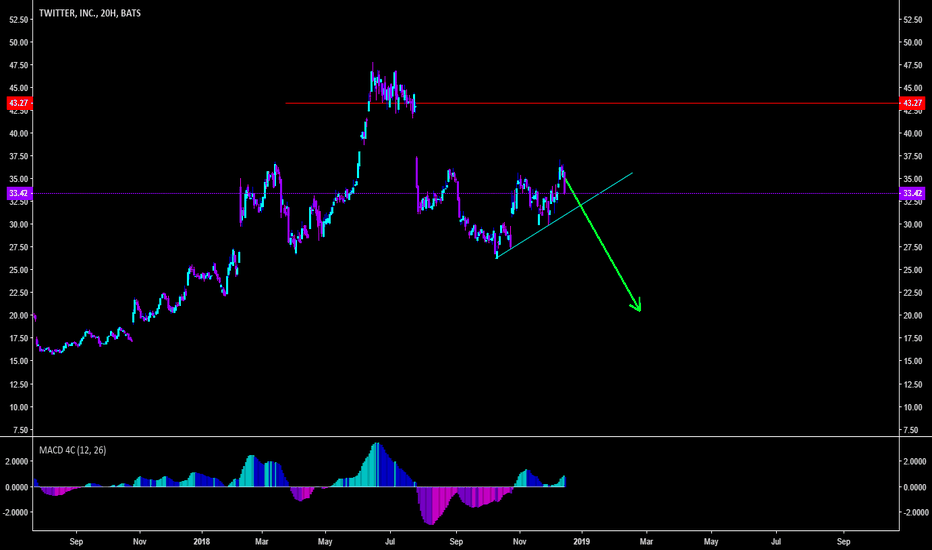Click the 2019 label on the time axis
The width and height of the screenshot is (932, 550).
click(581, 542)
